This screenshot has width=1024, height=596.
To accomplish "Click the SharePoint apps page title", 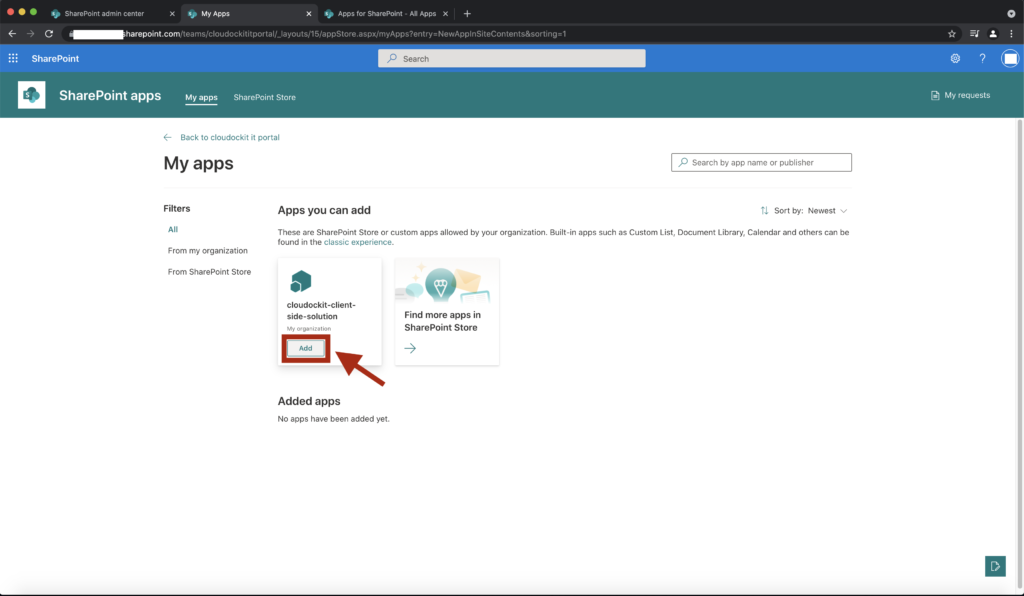I will coord(110,95).
